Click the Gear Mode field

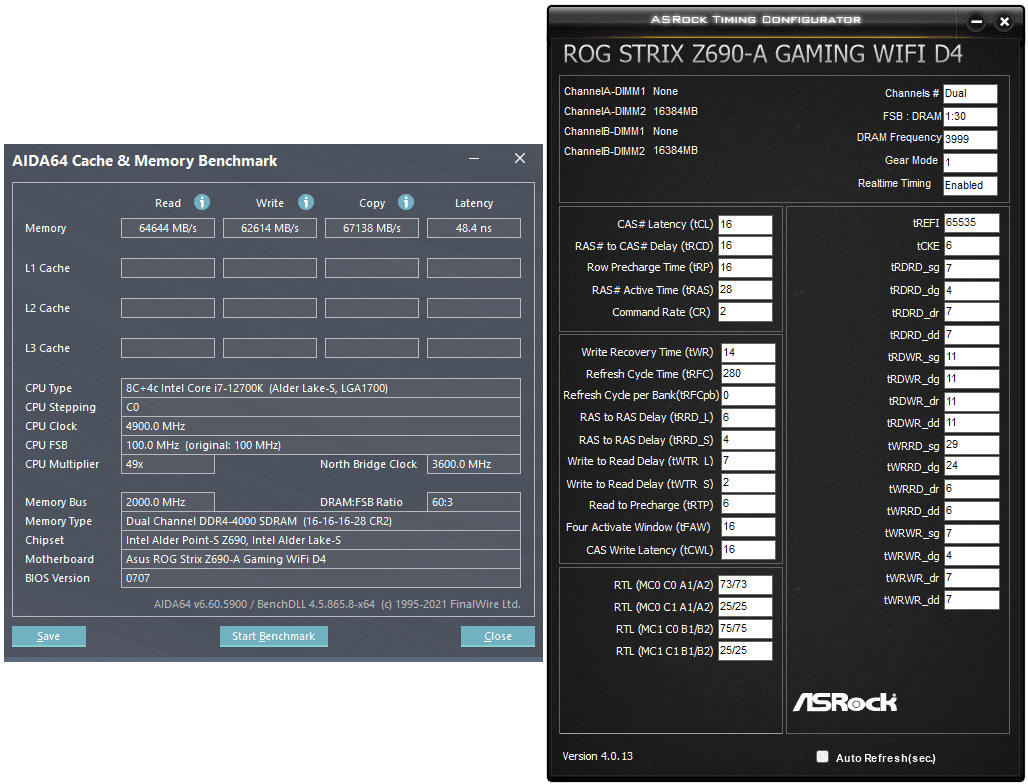[970, 162]
